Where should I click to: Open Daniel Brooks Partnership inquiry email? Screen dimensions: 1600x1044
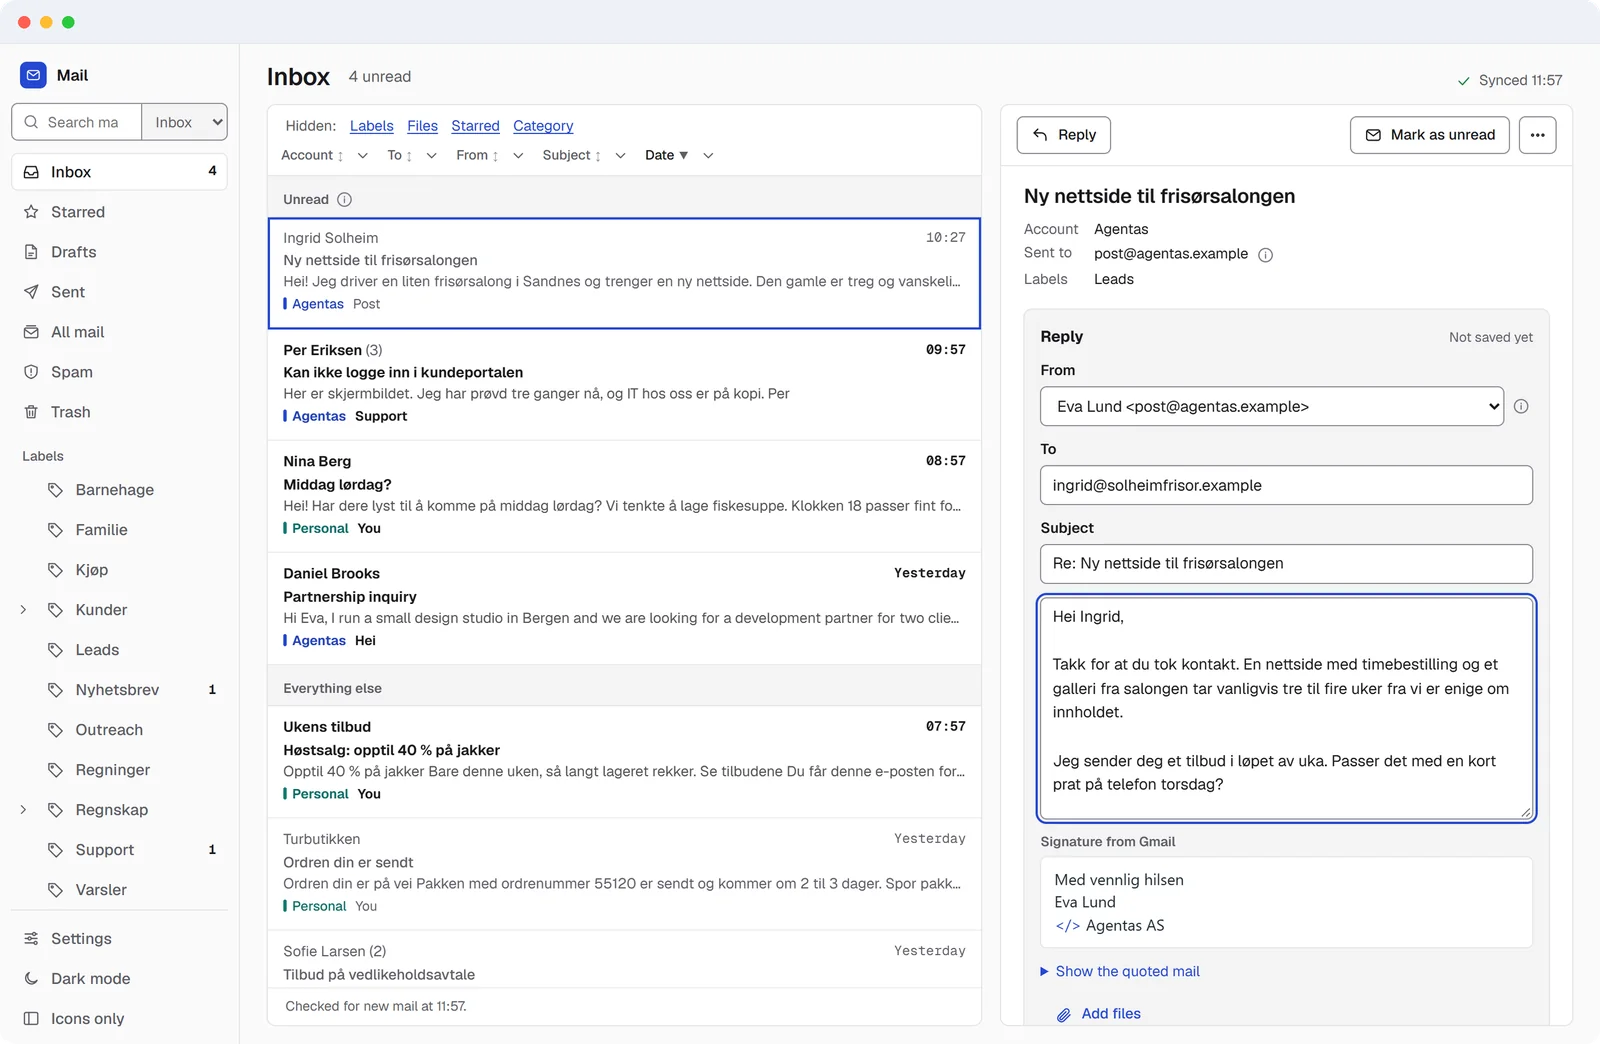tap(624, 608)
